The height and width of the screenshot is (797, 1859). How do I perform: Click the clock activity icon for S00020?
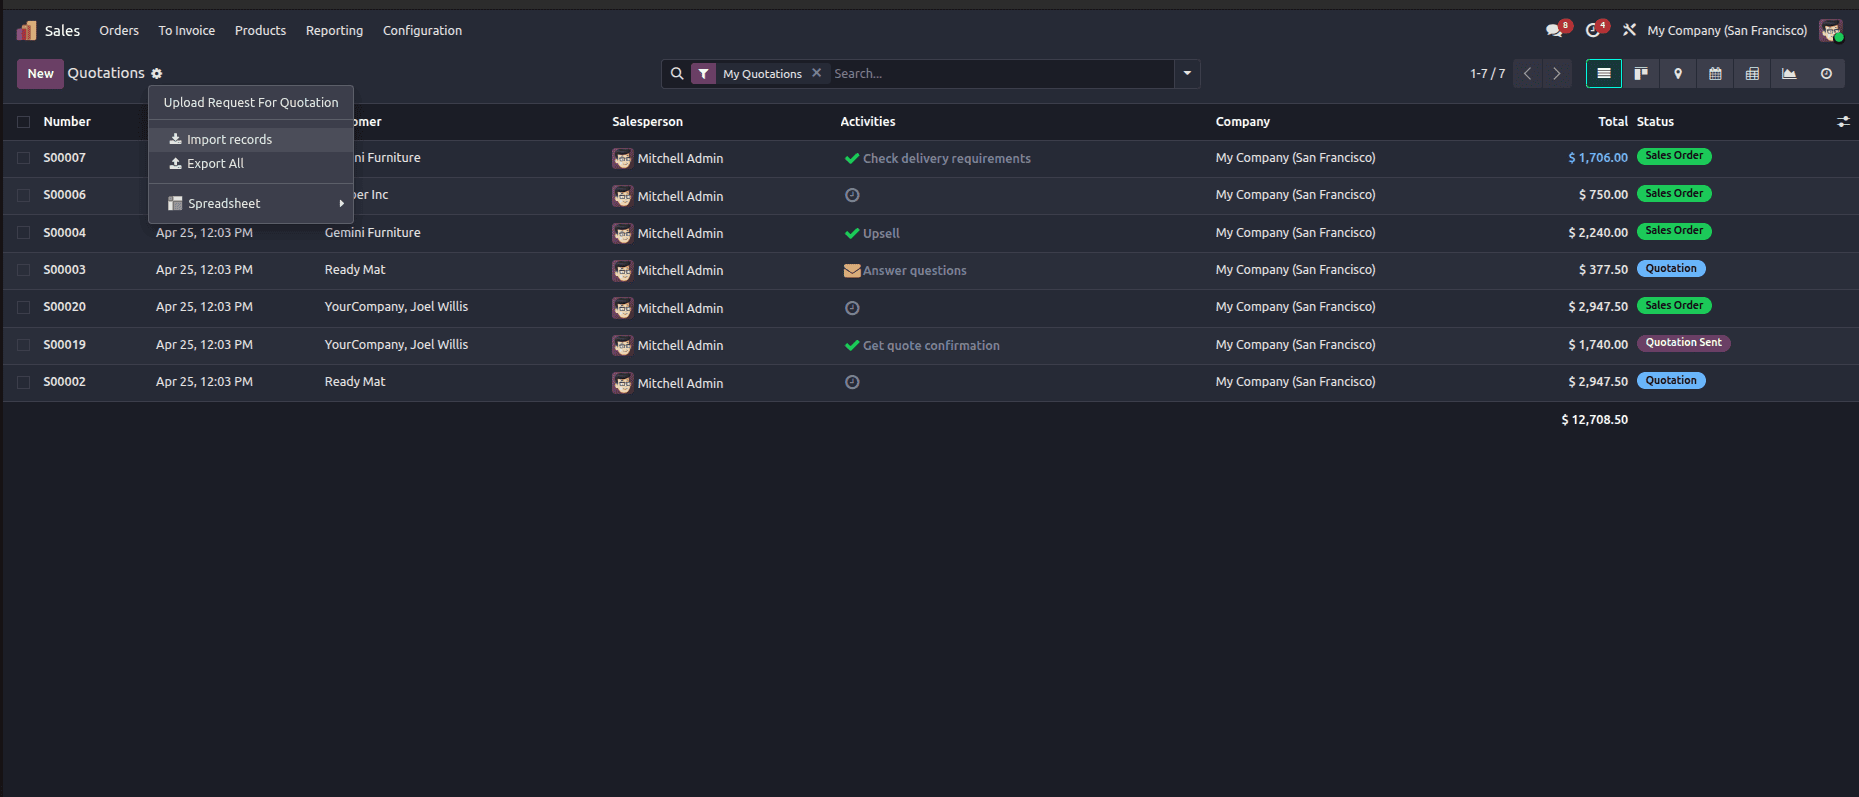(852, 308)
